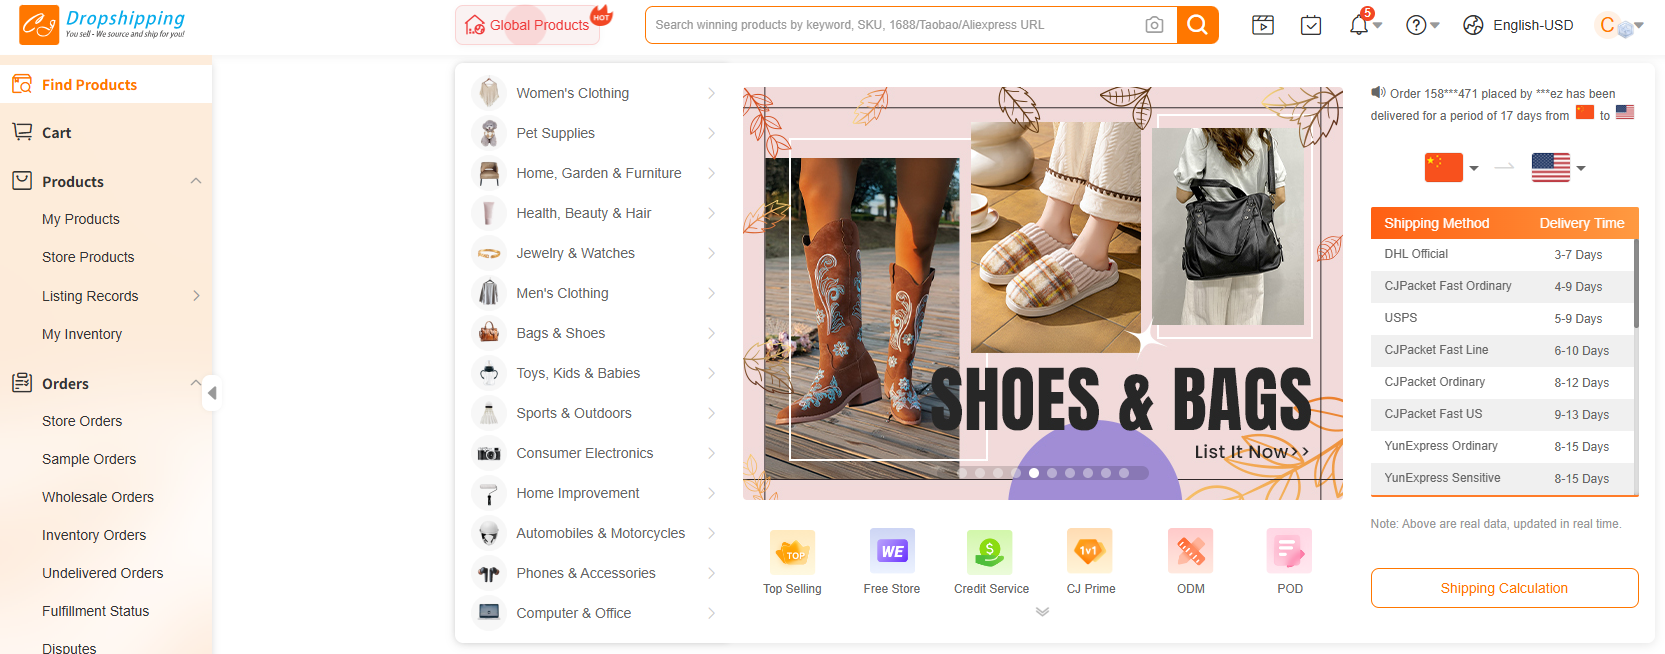
Task: Click the orange search magnifier button
Action: (1197, 25)
